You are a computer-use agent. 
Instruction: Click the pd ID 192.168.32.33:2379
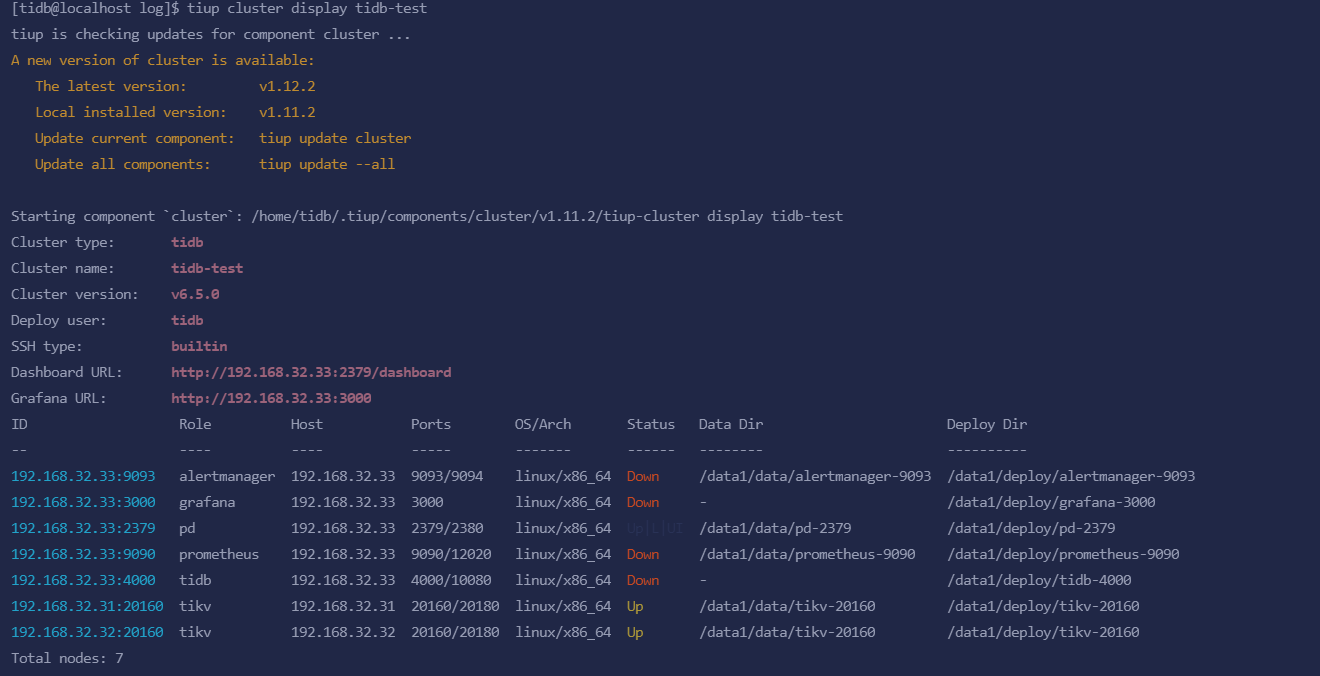click(x=83, y=528)
